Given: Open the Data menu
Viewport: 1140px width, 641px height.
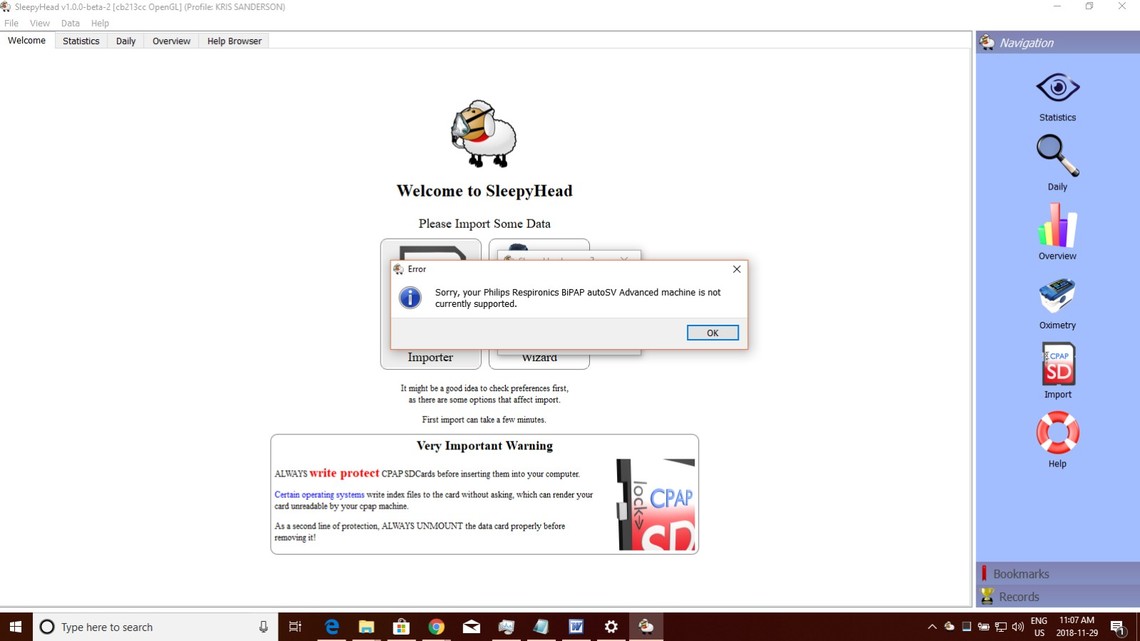Looking at the screenshot, I should [71, 23].
